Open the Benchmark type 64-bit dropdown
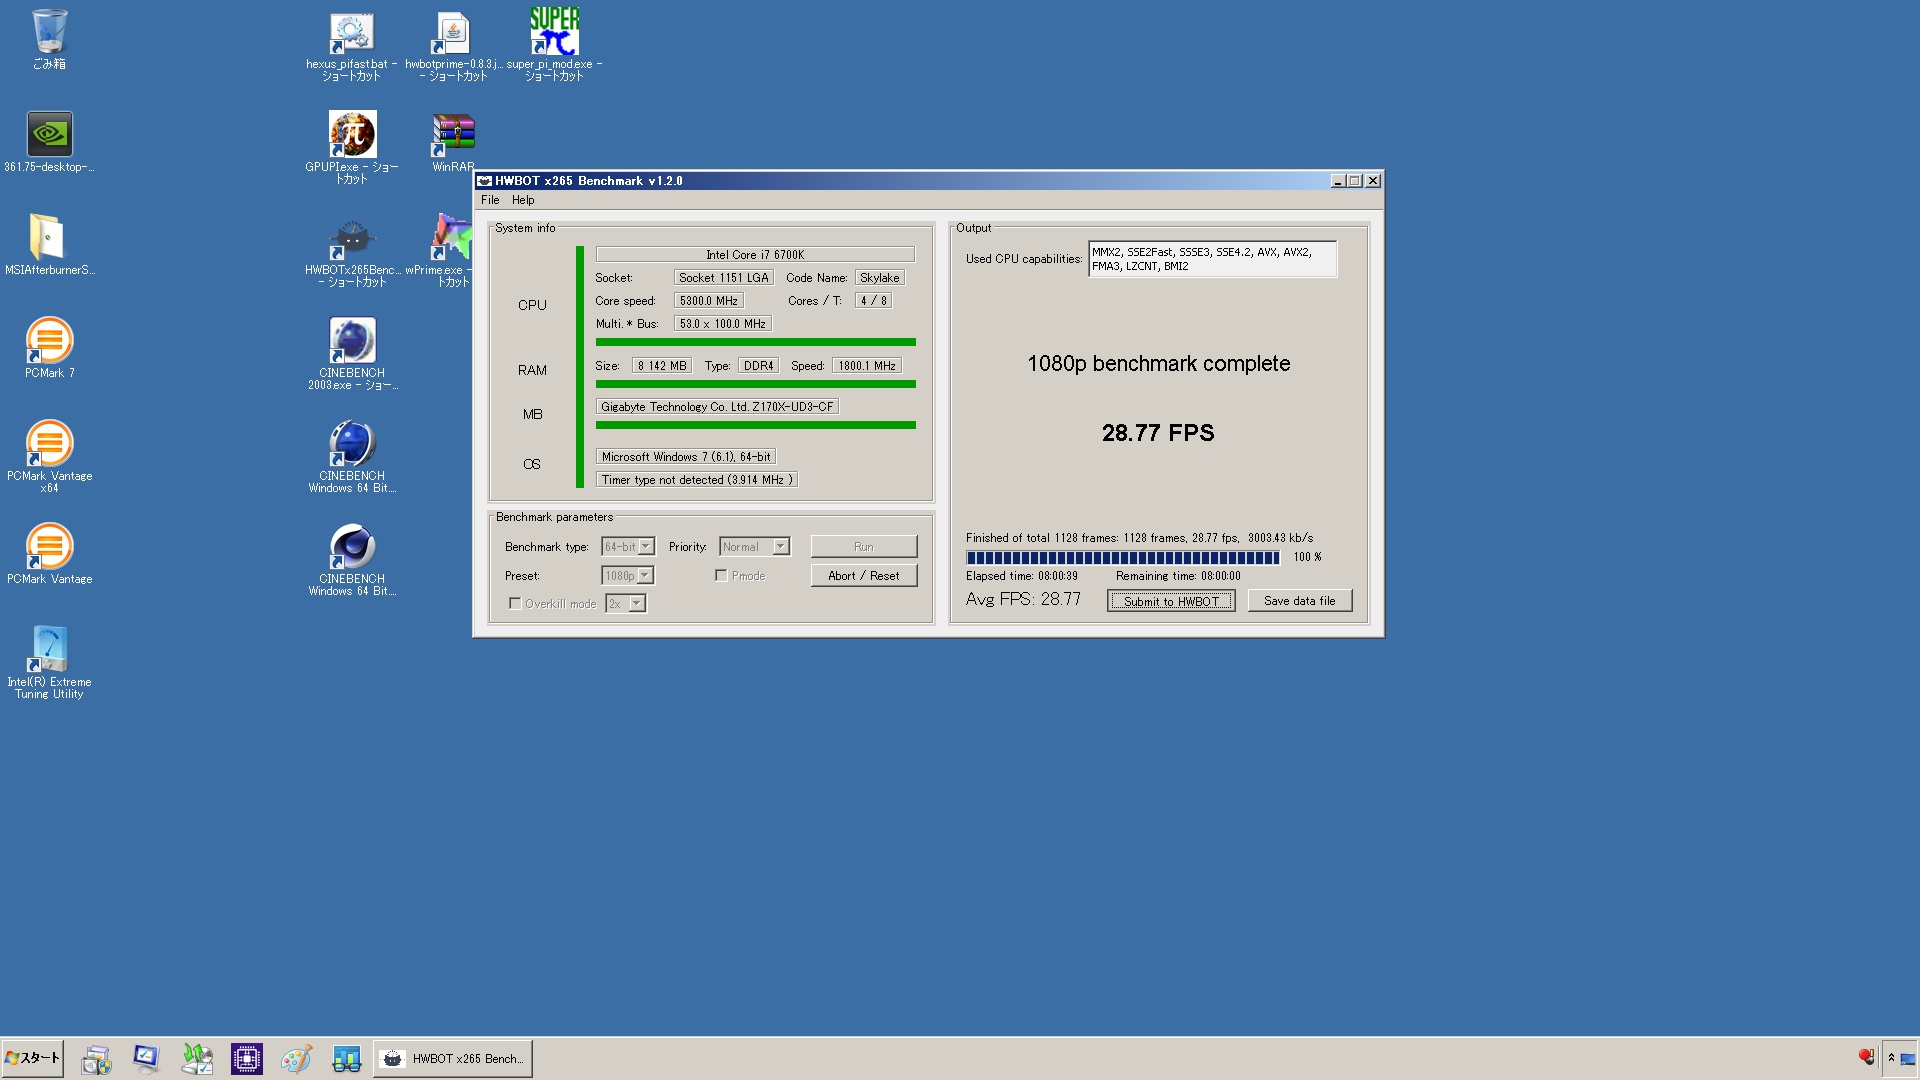This screenshot has height=1080, width=1920. [x=628, y=547]
